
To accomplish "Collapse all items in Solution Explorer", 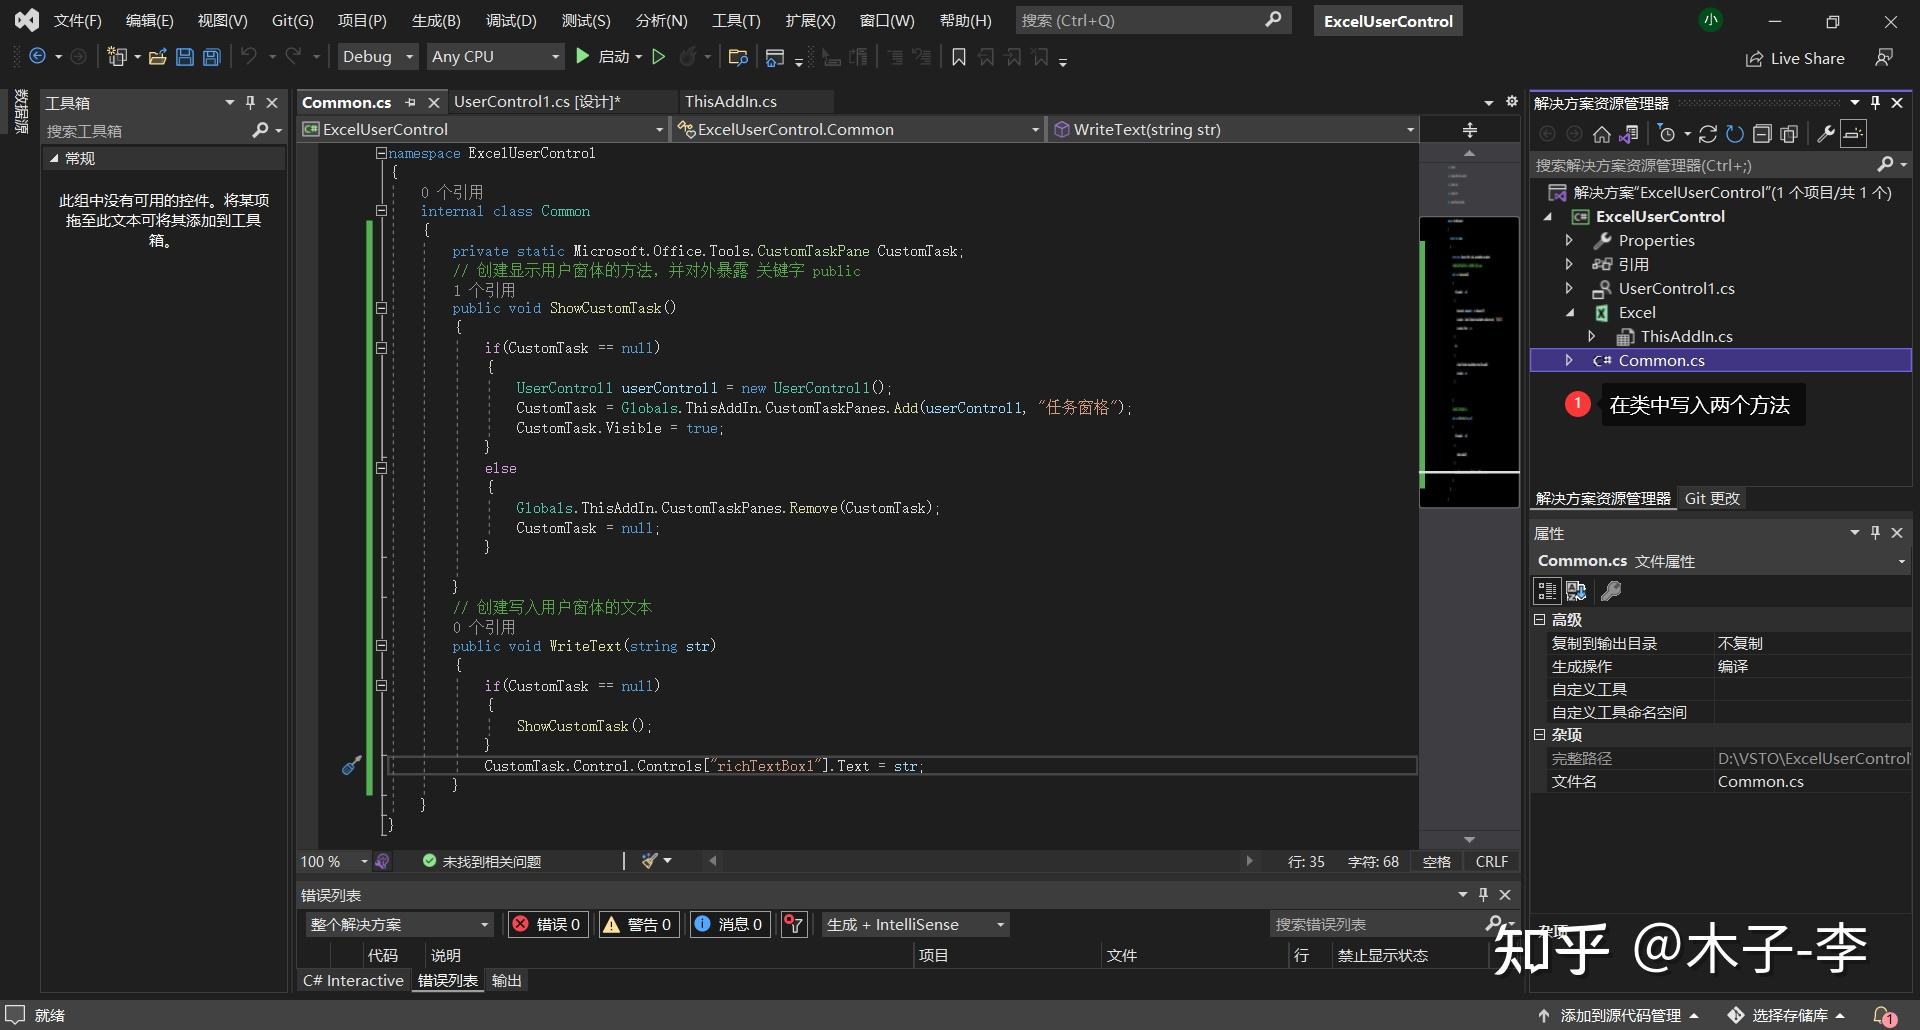I will click(x=1762, y=134).
